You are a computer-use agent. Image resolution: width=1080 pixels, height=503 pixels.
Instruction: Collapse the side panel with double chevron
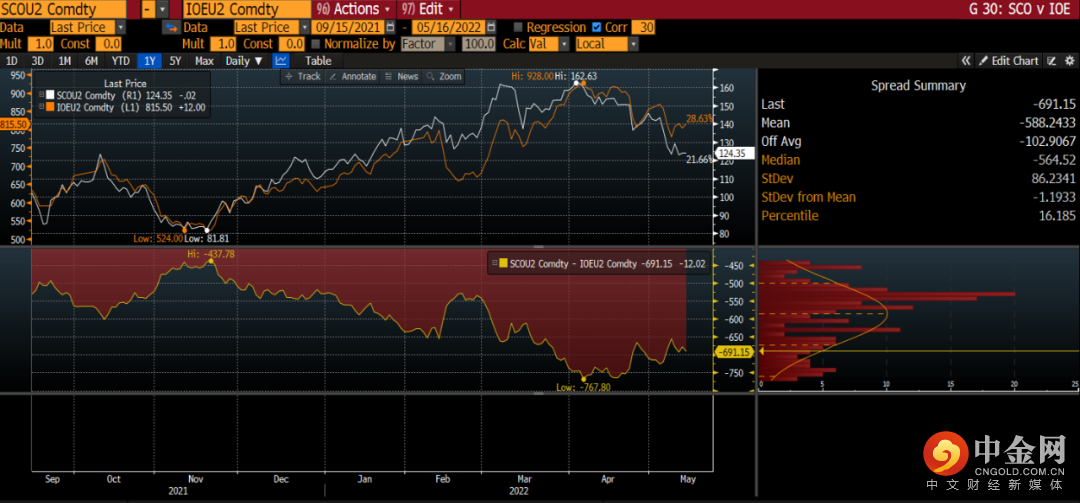click(x=966, y=61)
